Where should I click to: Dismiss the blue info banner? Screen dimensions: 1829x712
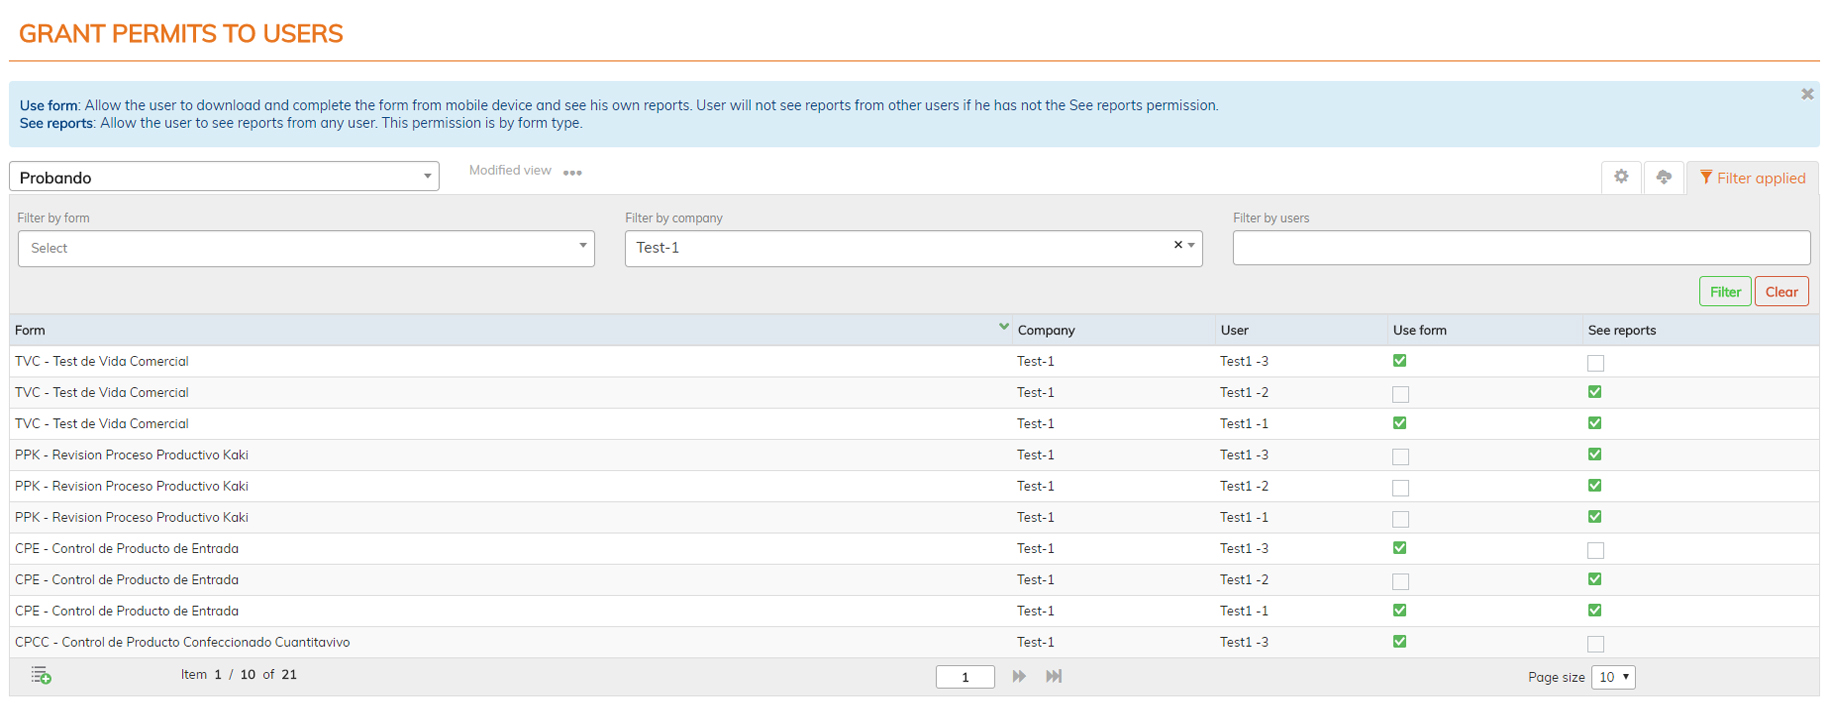(1806, 94)
